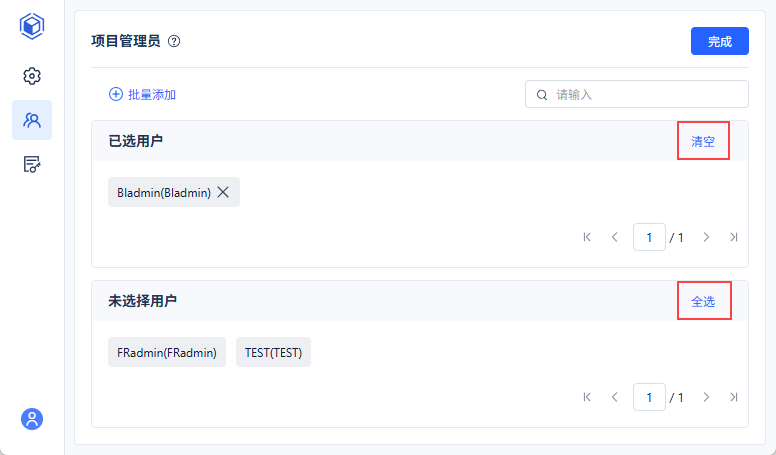Click the user avatar icon at bottom
The width and height of the screenshot is (776, 455).
coord(32,419)
